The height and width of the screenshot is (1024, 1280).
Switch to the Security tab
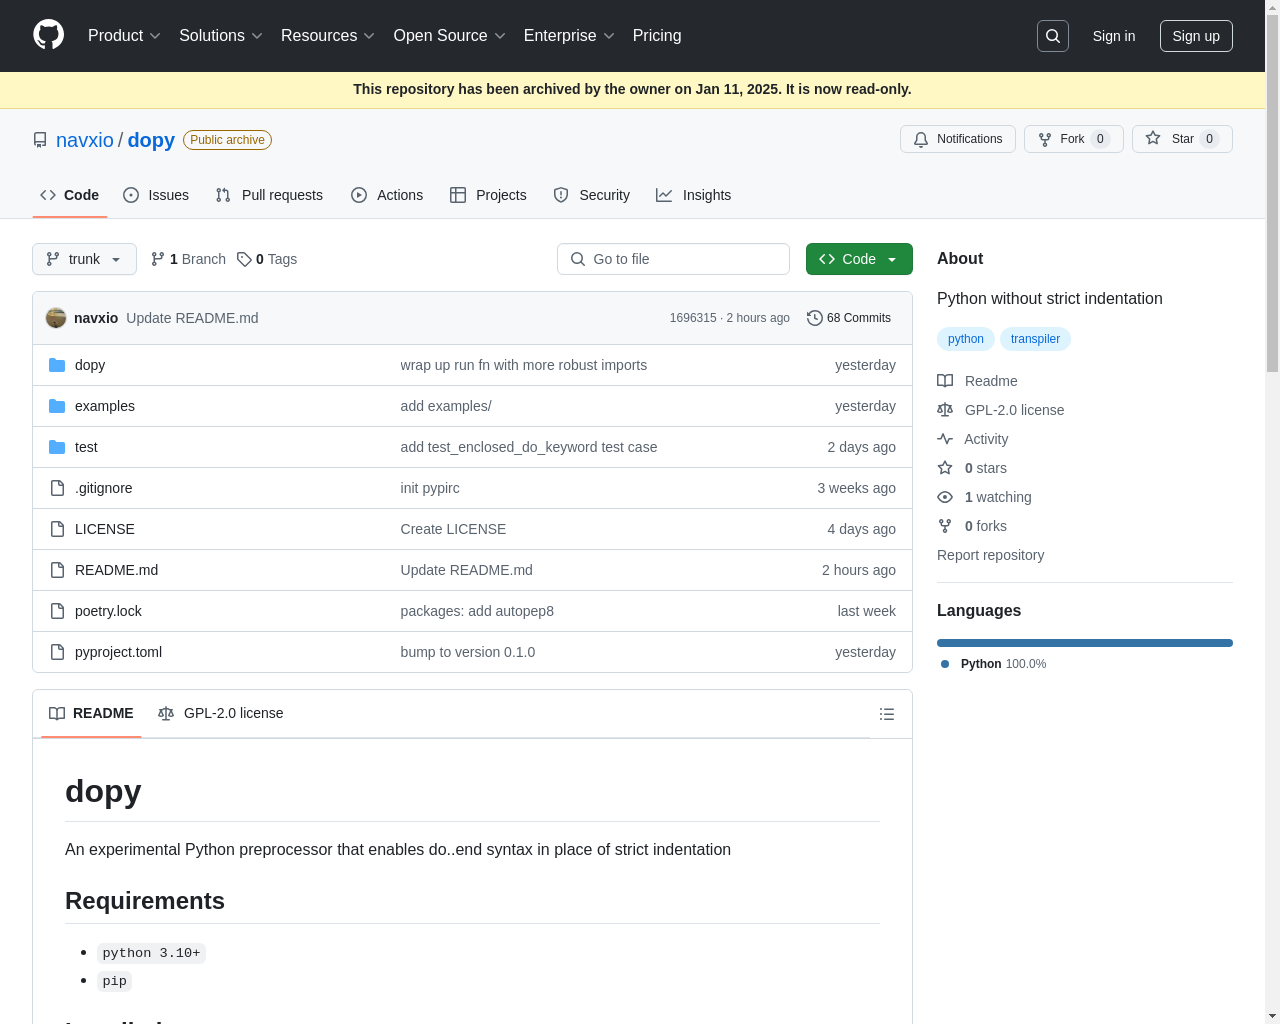coord(592,195)
